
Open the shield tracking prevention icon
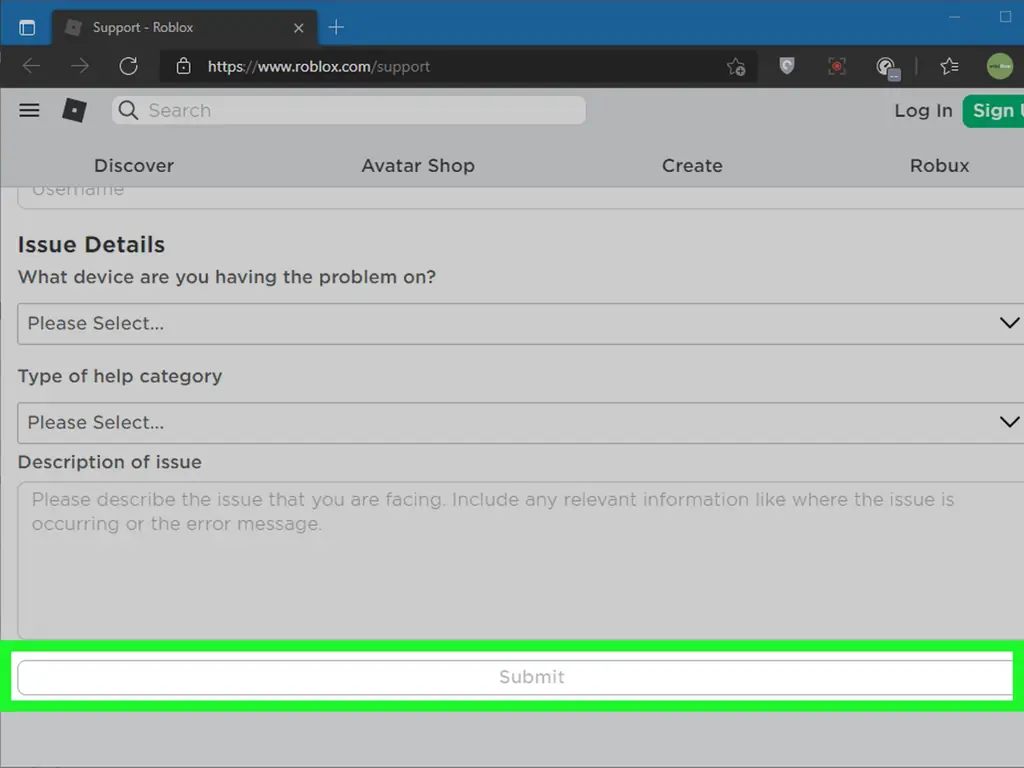pos(787,65)
